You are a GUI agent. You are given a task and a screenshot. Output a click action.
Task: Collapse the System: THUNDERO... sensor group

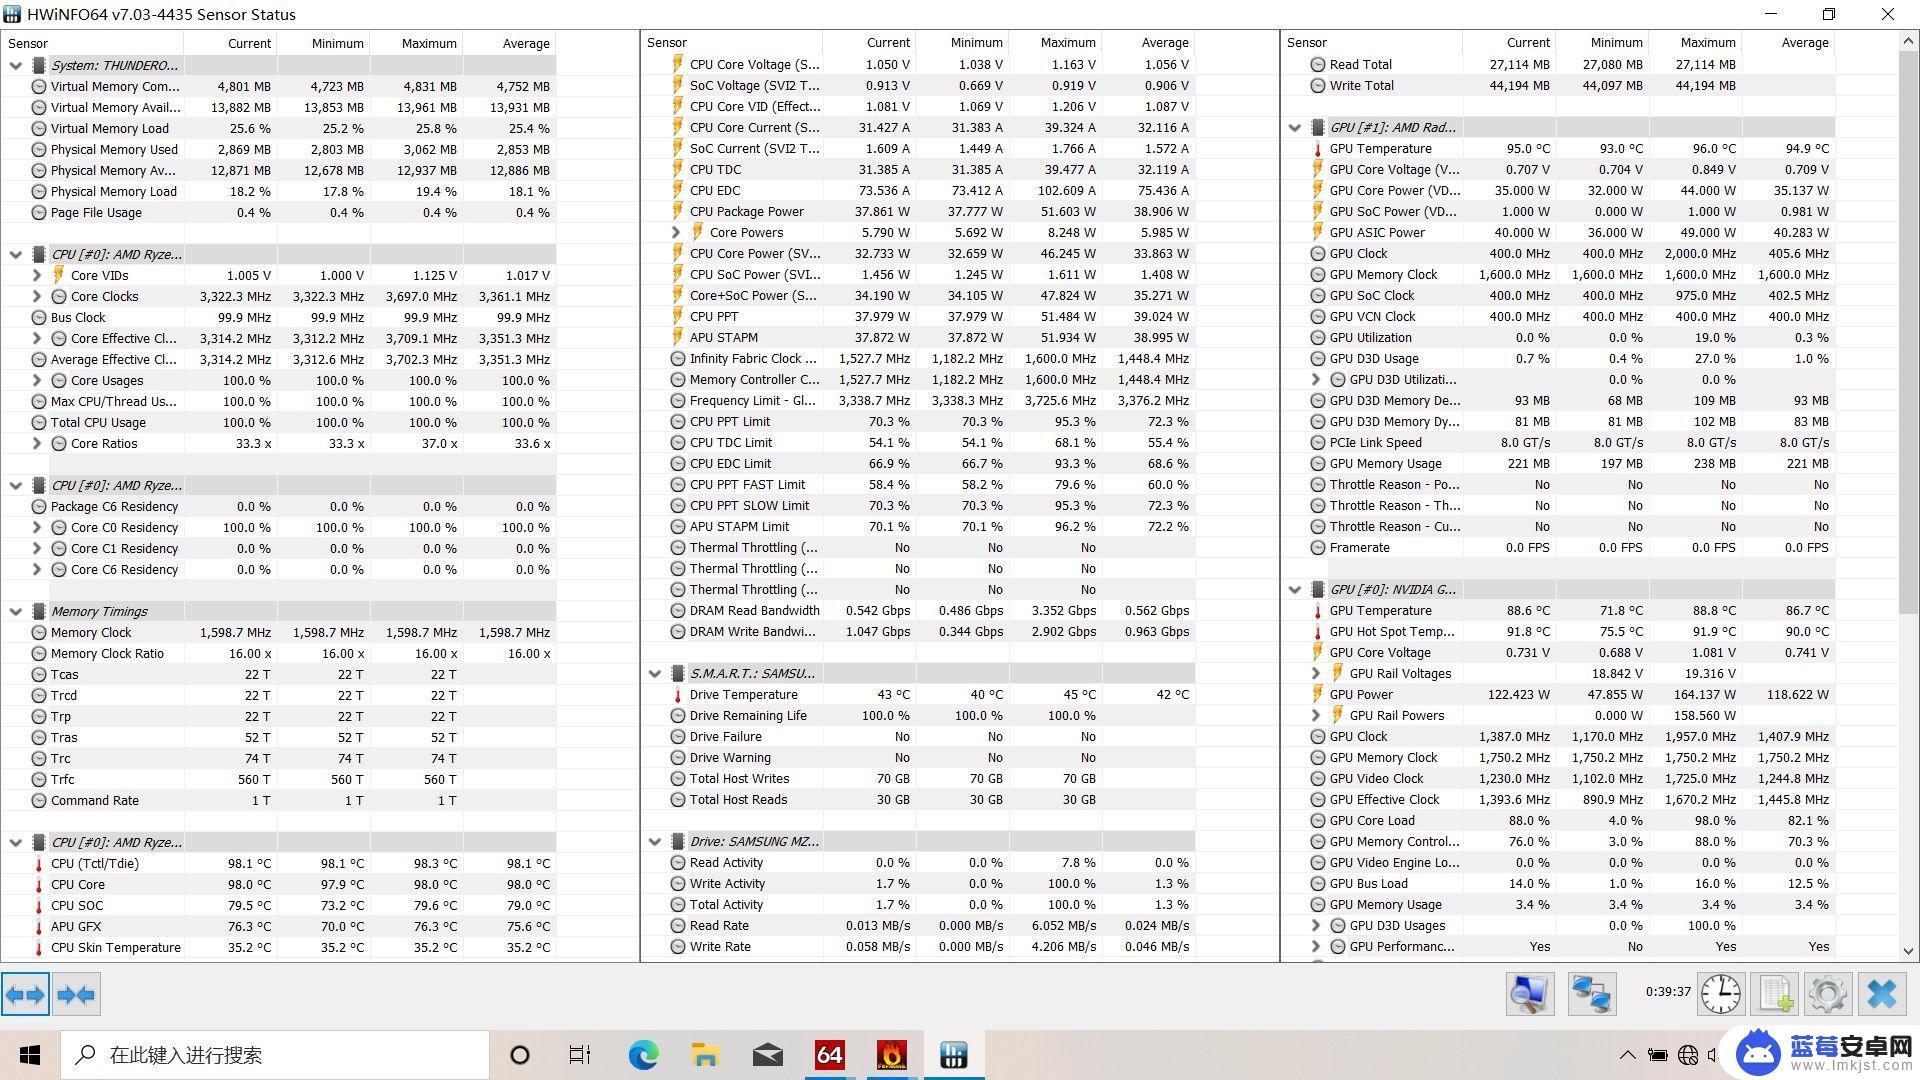click(x=16, y=65)
